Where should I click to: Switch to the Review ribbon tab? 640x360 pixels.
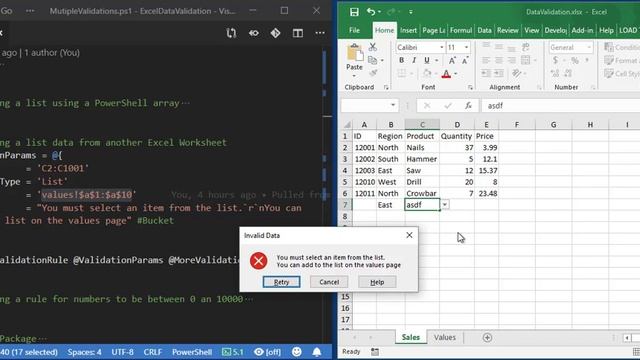coord(507,30)
